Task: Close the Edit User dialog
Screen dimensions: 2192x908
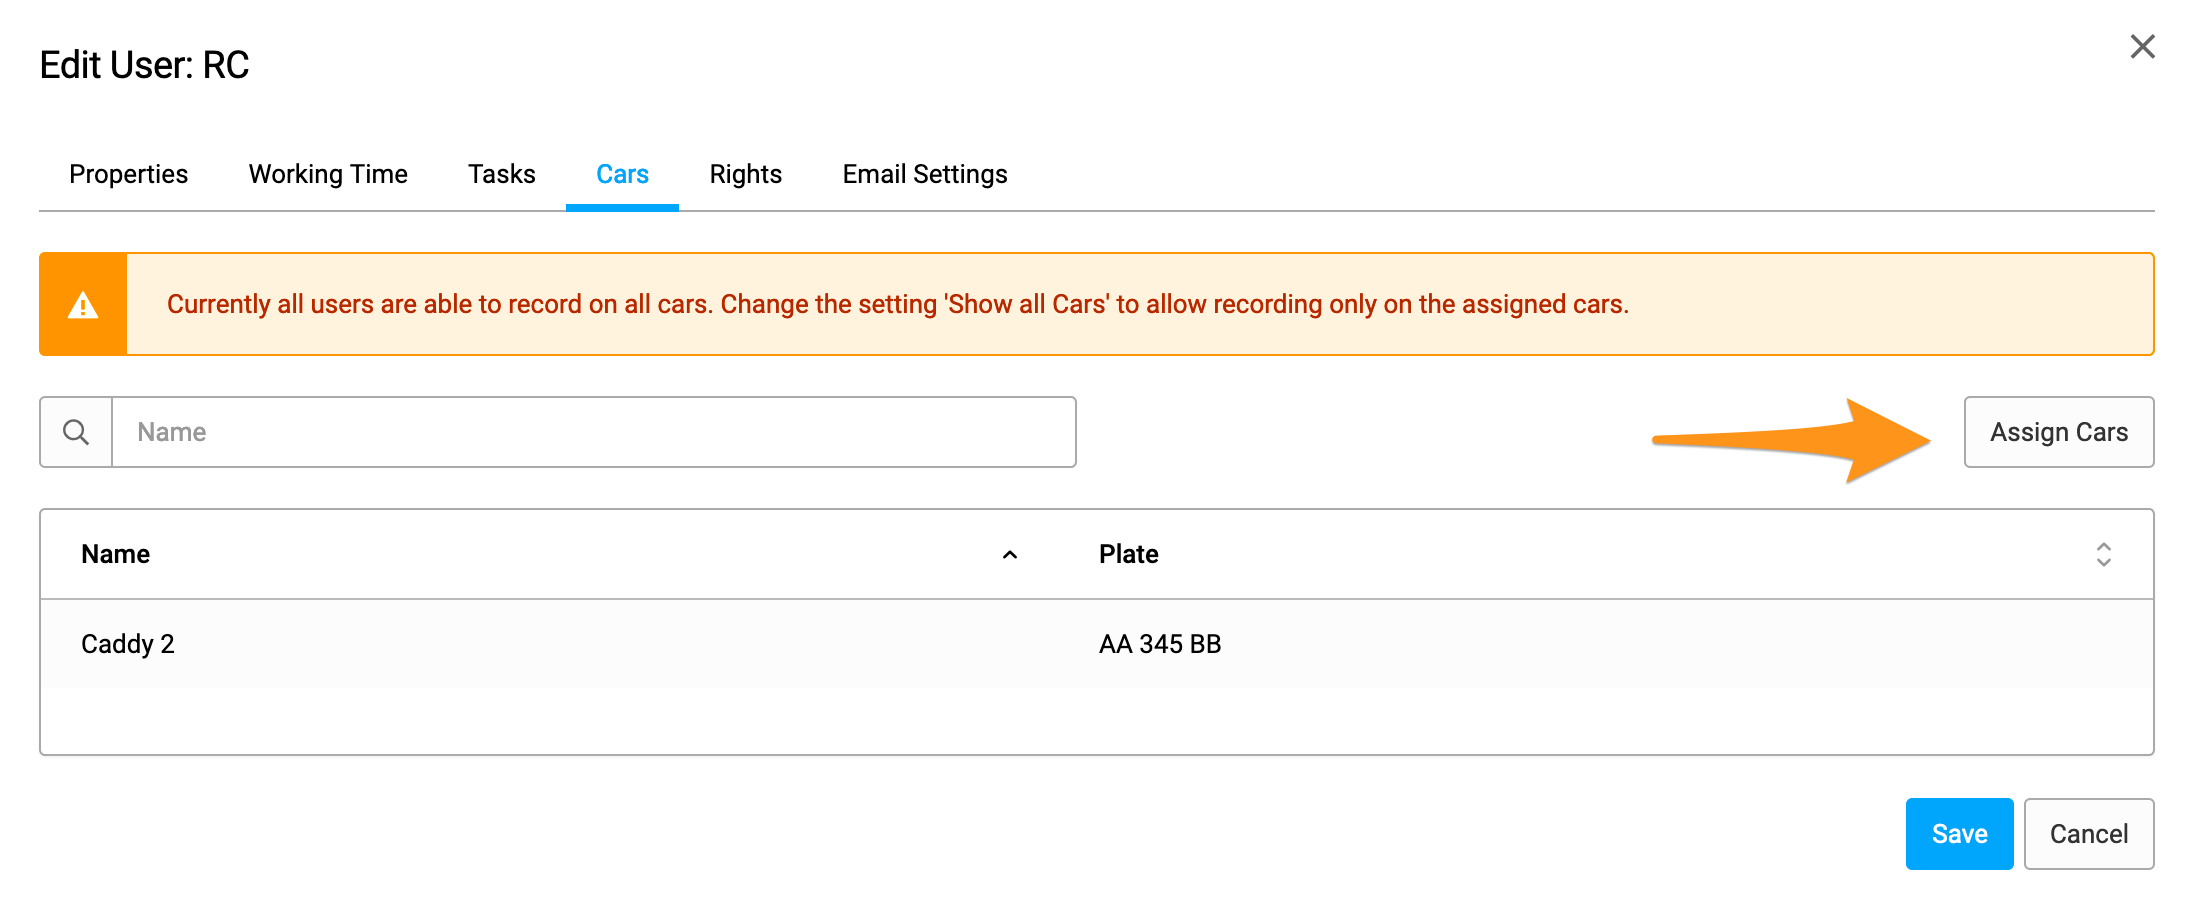Action: (x=2142, y=47)
